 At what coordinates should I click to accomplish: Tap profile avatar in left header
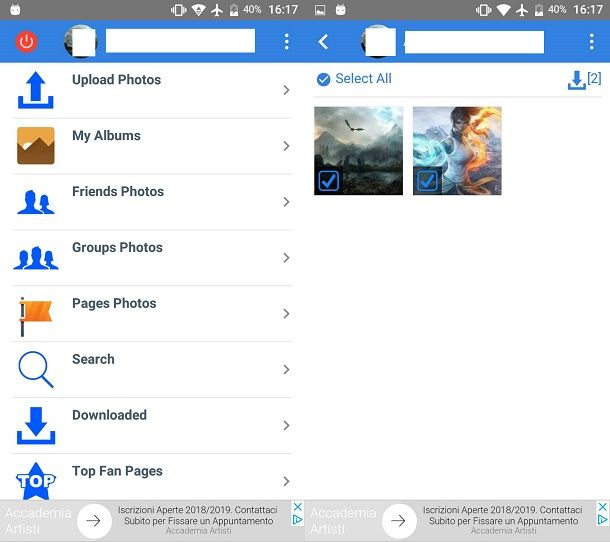(81, 41)
